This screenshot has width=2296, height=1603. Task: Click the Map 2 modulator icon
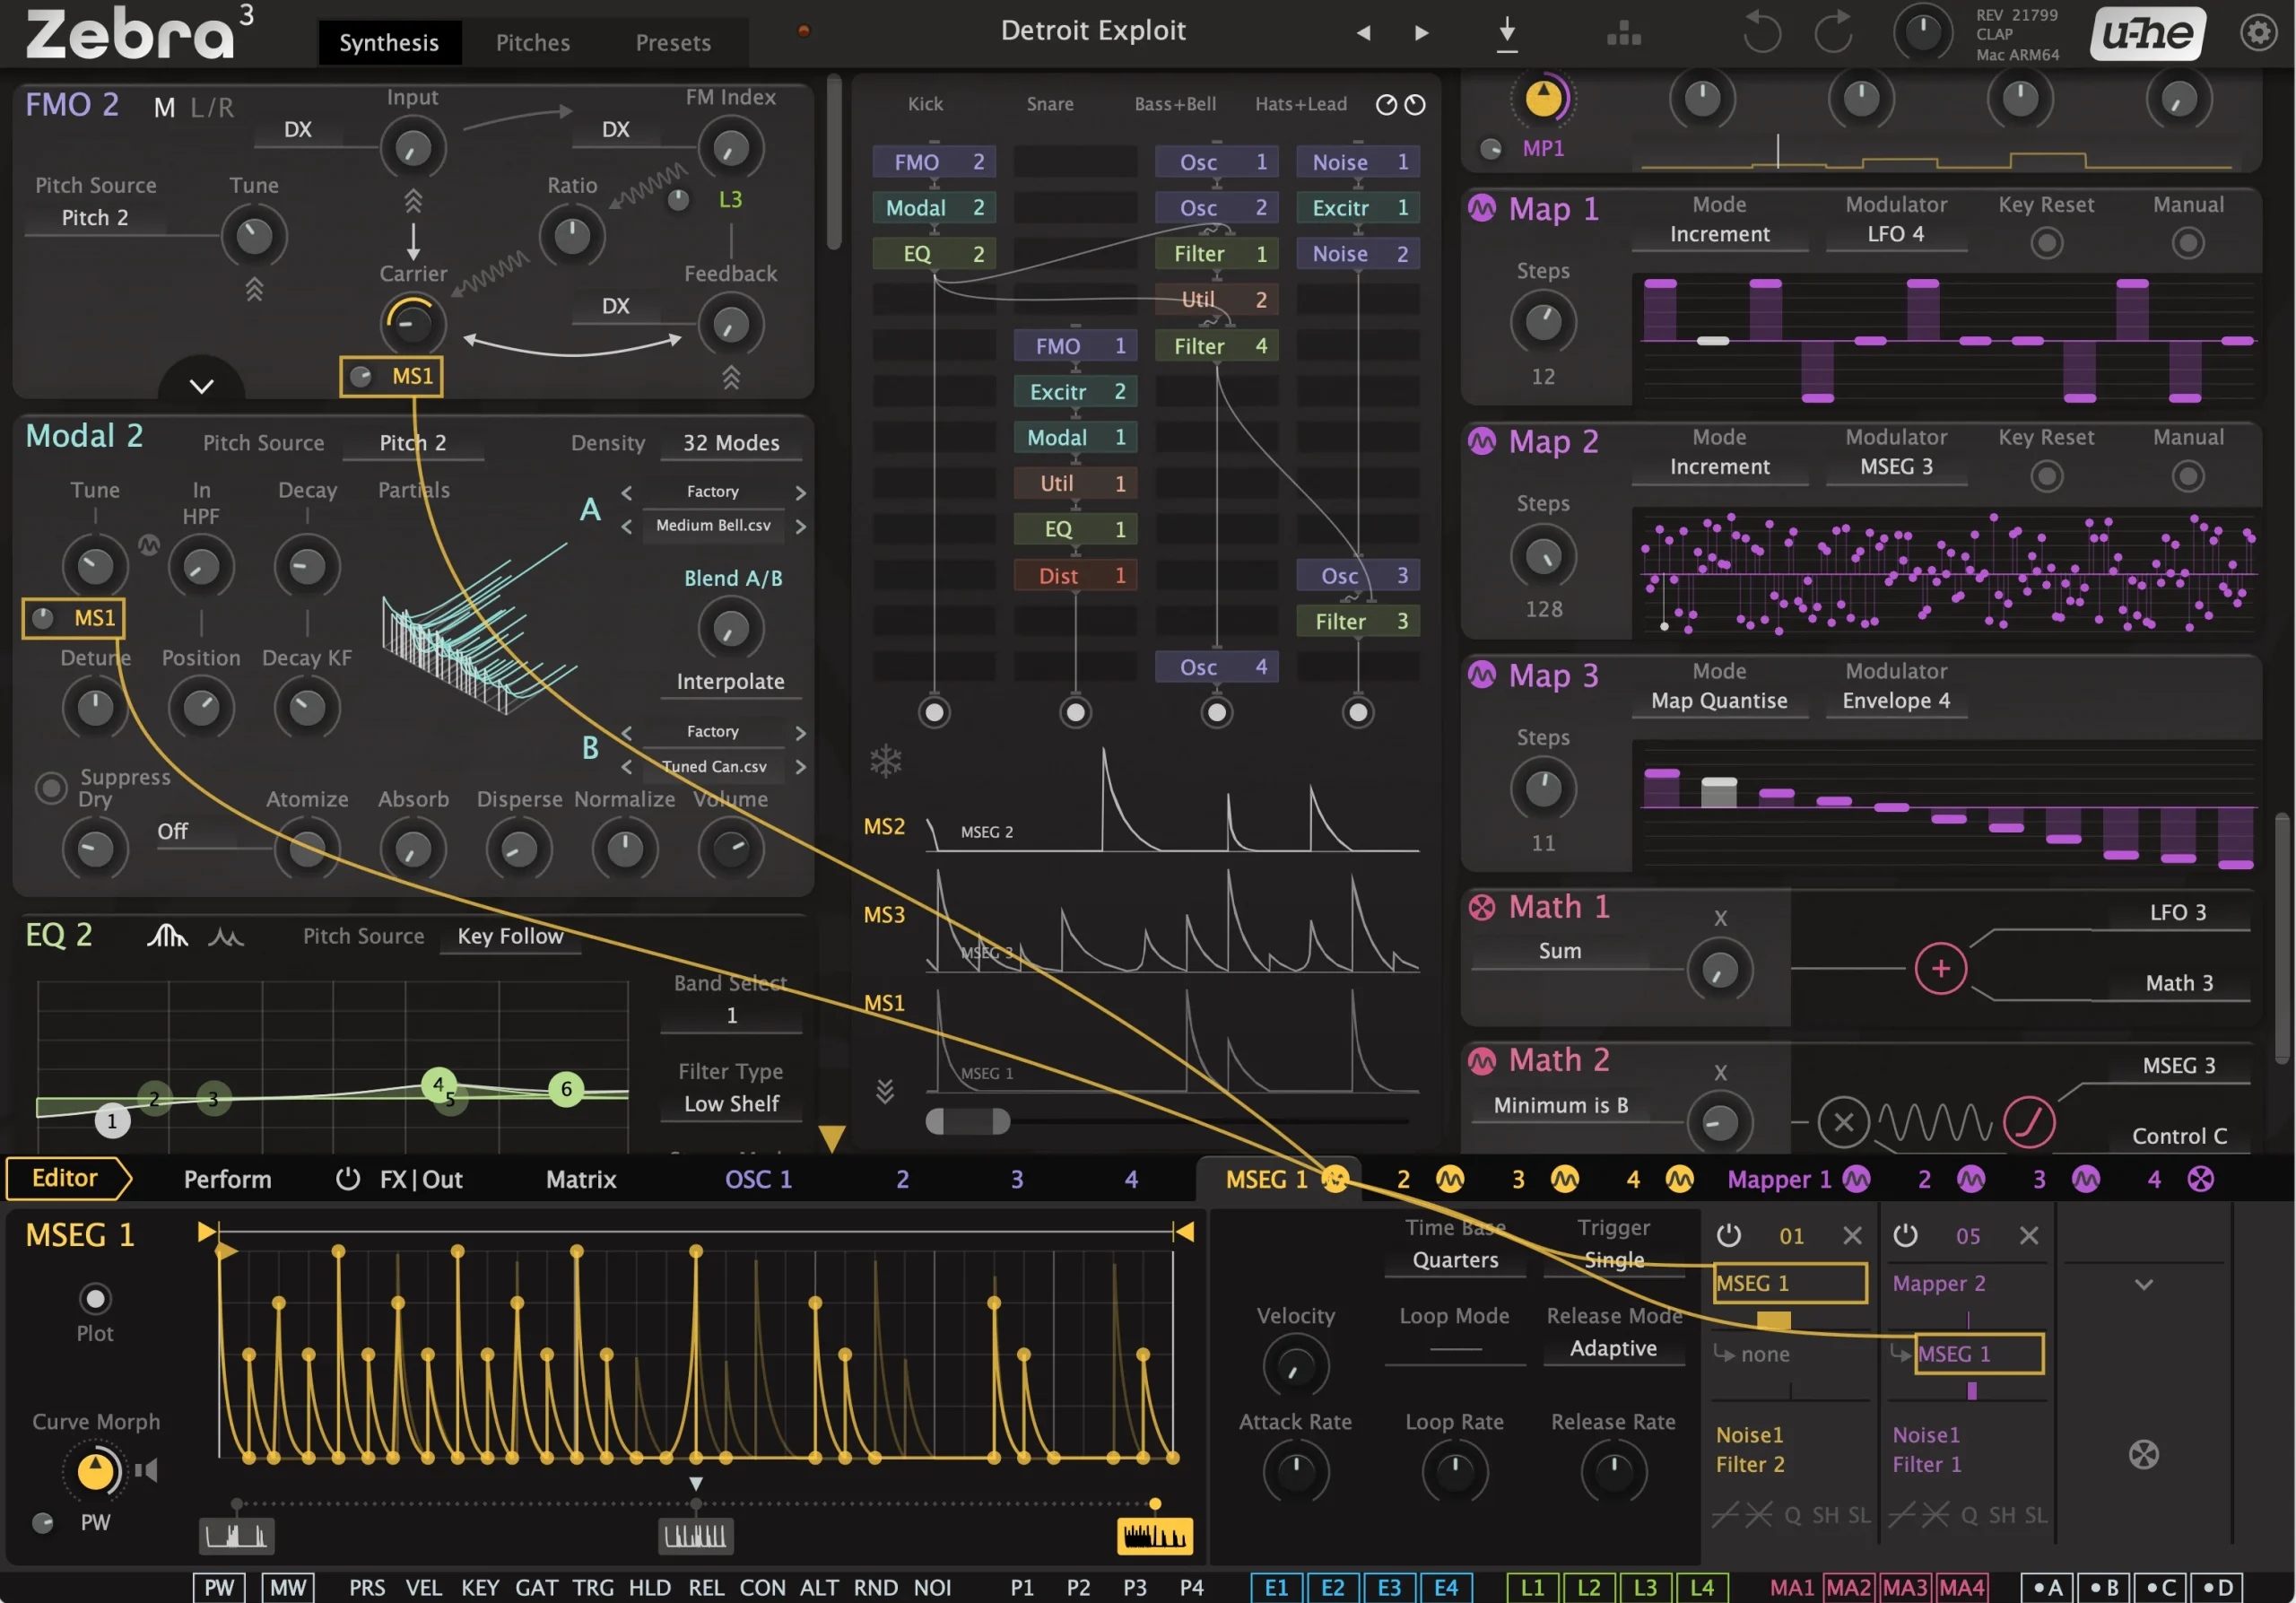click(1482, 441)
